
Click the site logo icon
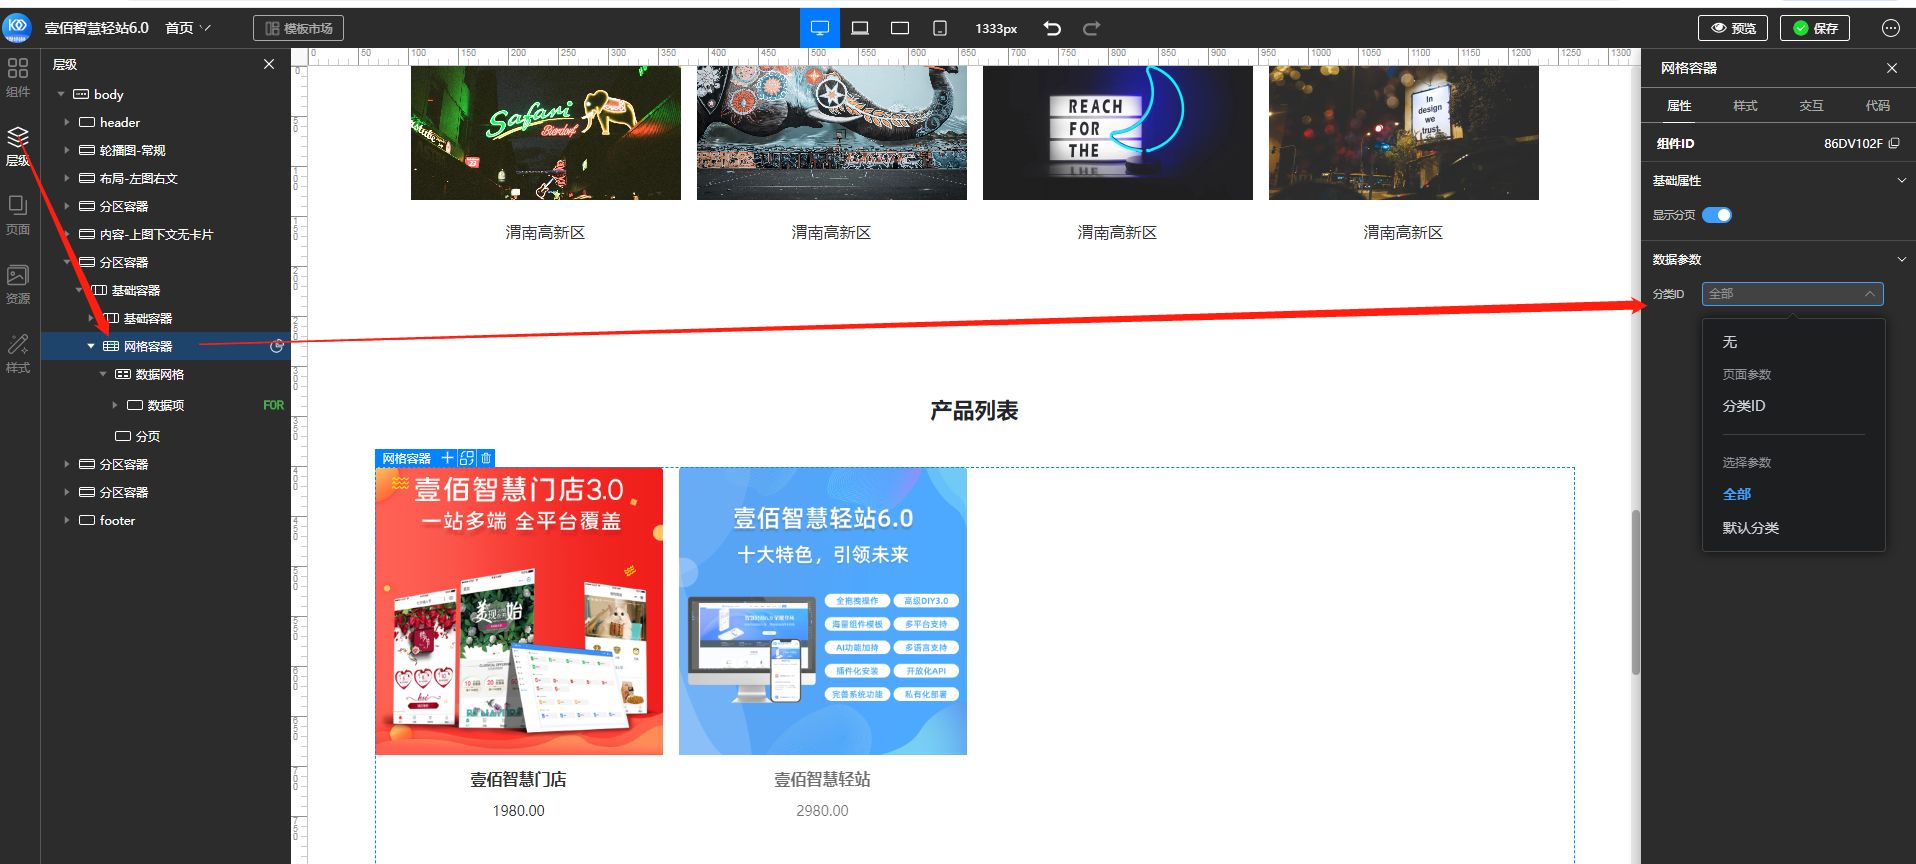point(18,27)
